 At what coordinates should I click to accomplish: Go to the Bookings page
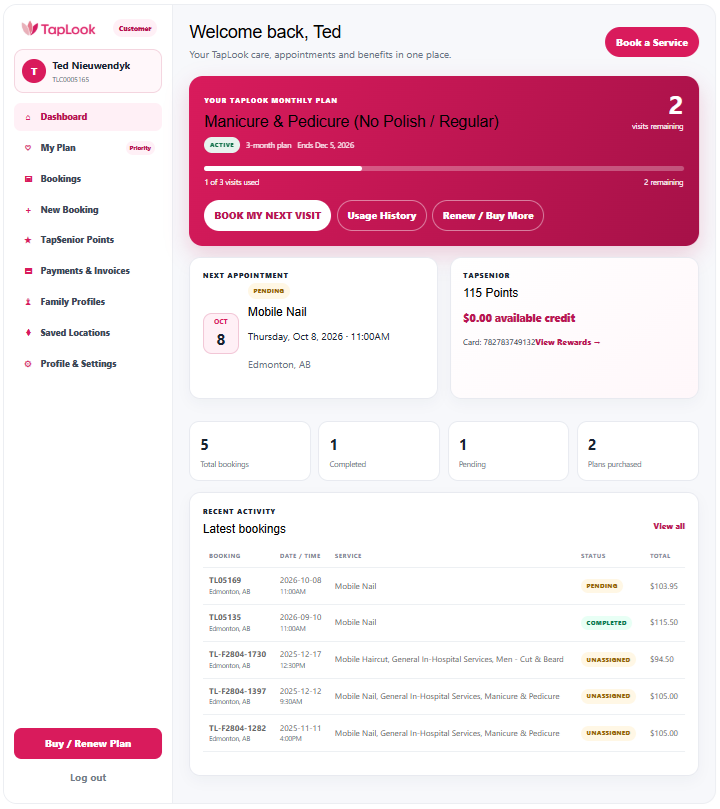[88, 179]
